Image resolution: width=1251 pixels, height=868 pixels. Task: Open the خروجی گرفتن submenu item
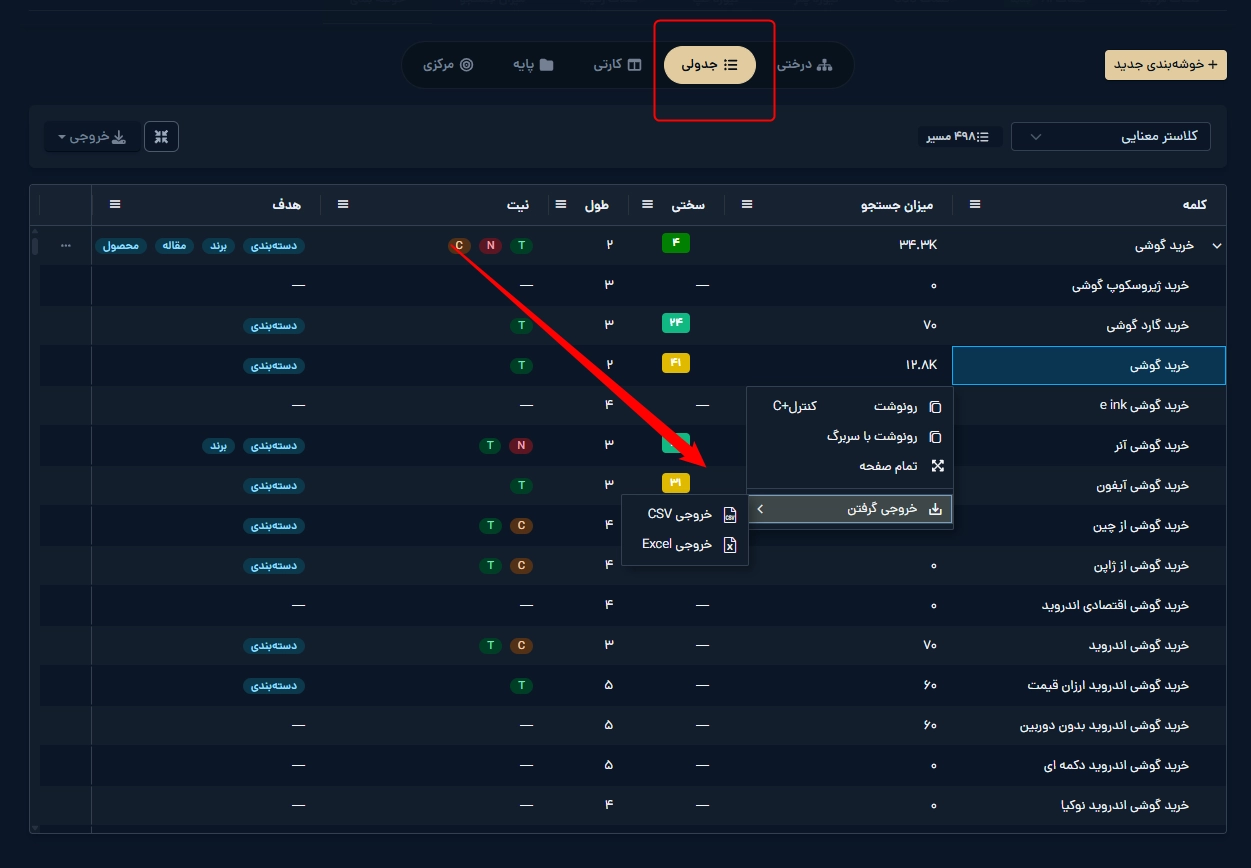tap(850, 509)
